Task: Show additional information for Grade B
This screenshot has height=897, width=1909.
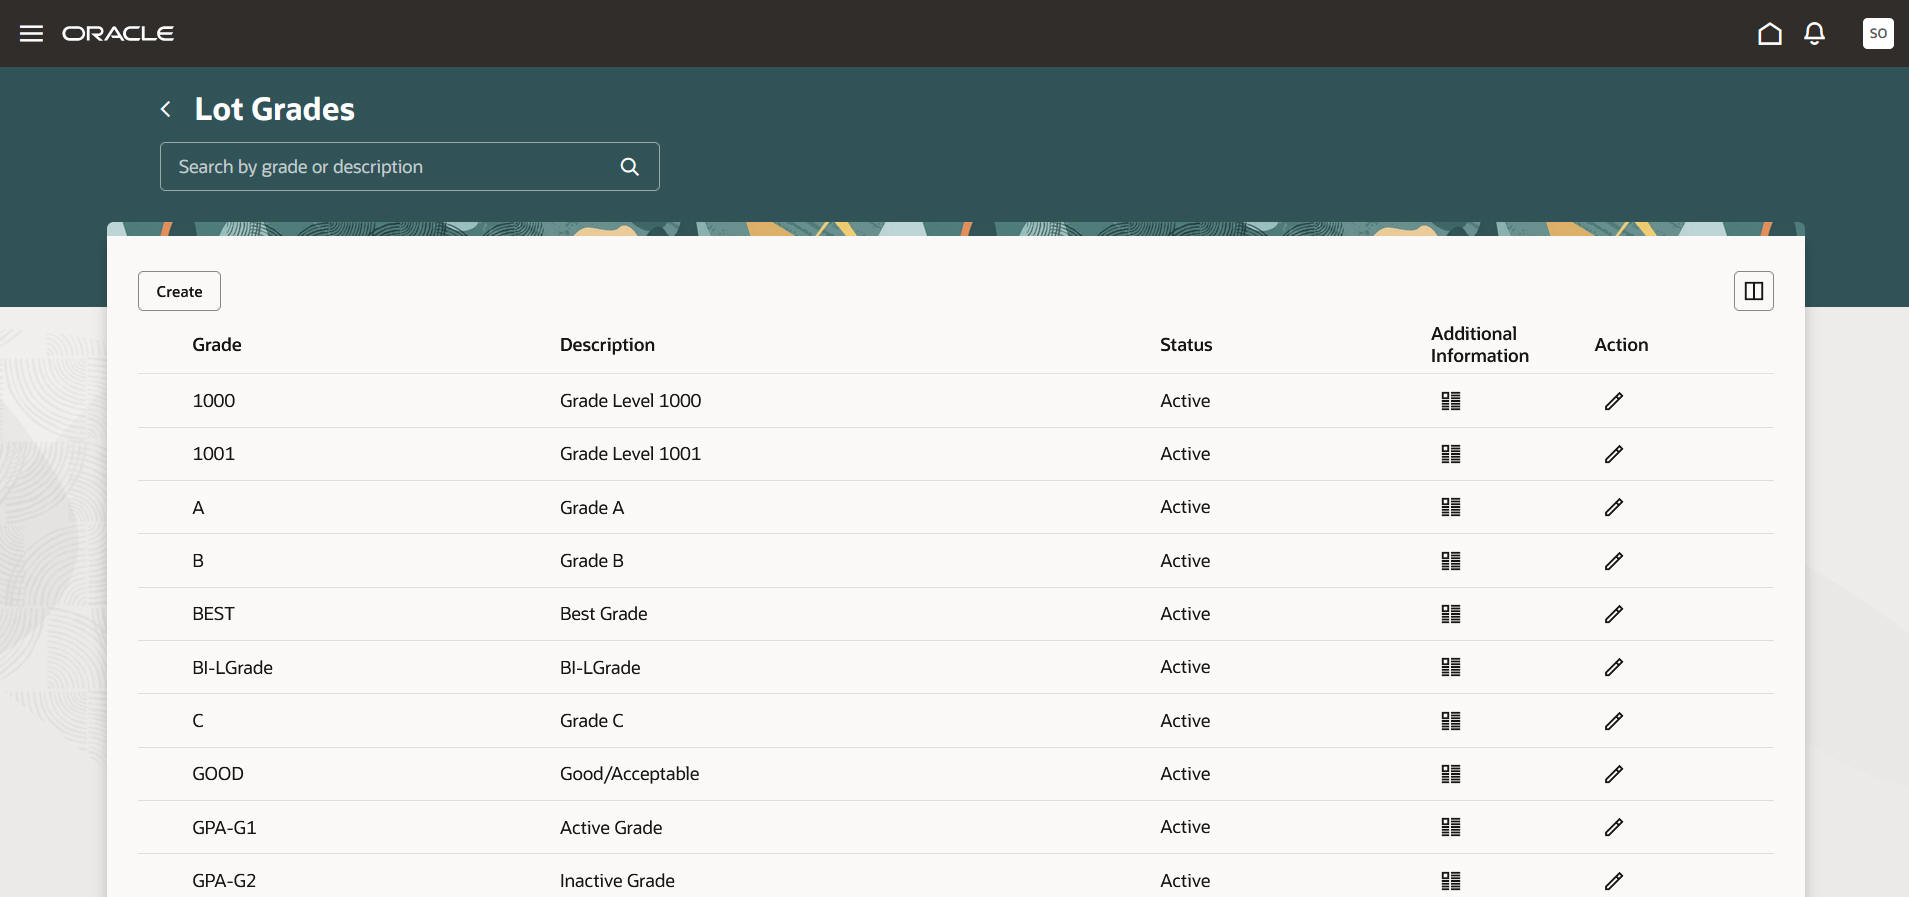Action: (1451, 561)
